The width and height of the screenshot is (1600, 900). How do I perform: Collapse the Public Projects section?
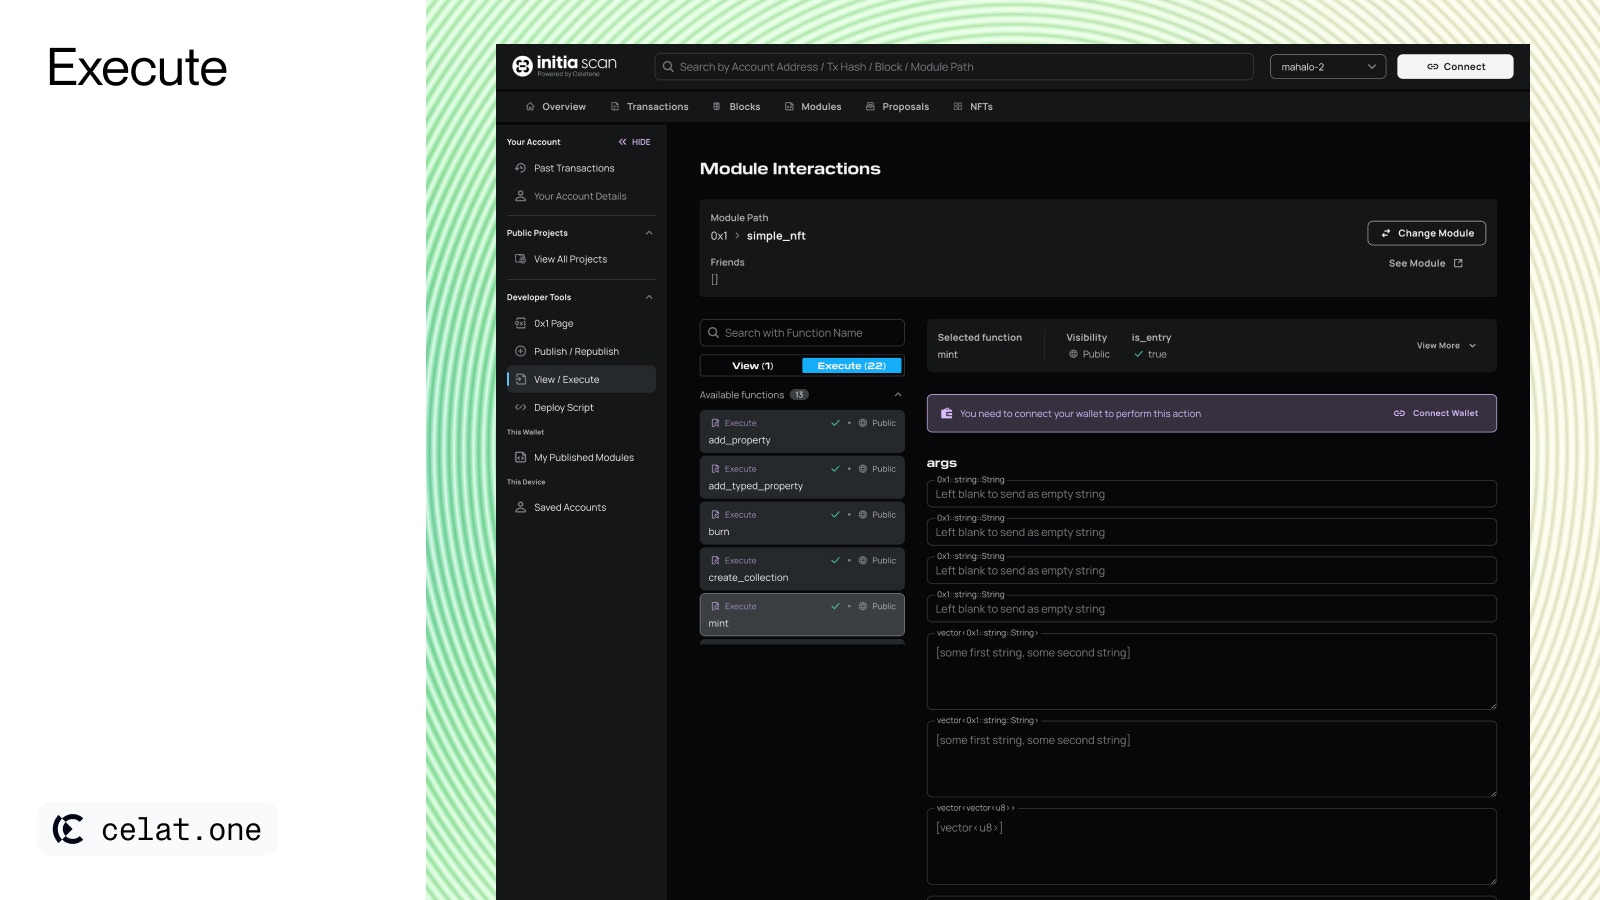[649, 233]
